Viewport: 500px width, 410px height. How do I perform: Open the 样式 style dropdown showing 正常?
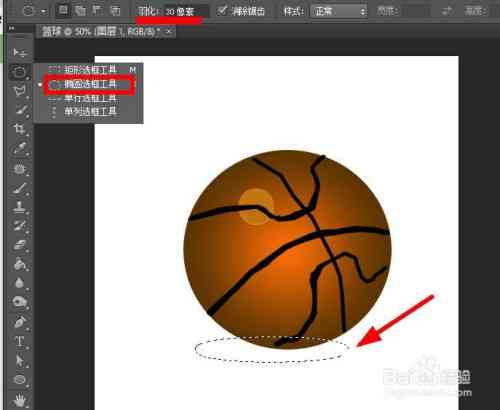coord(339,12)
